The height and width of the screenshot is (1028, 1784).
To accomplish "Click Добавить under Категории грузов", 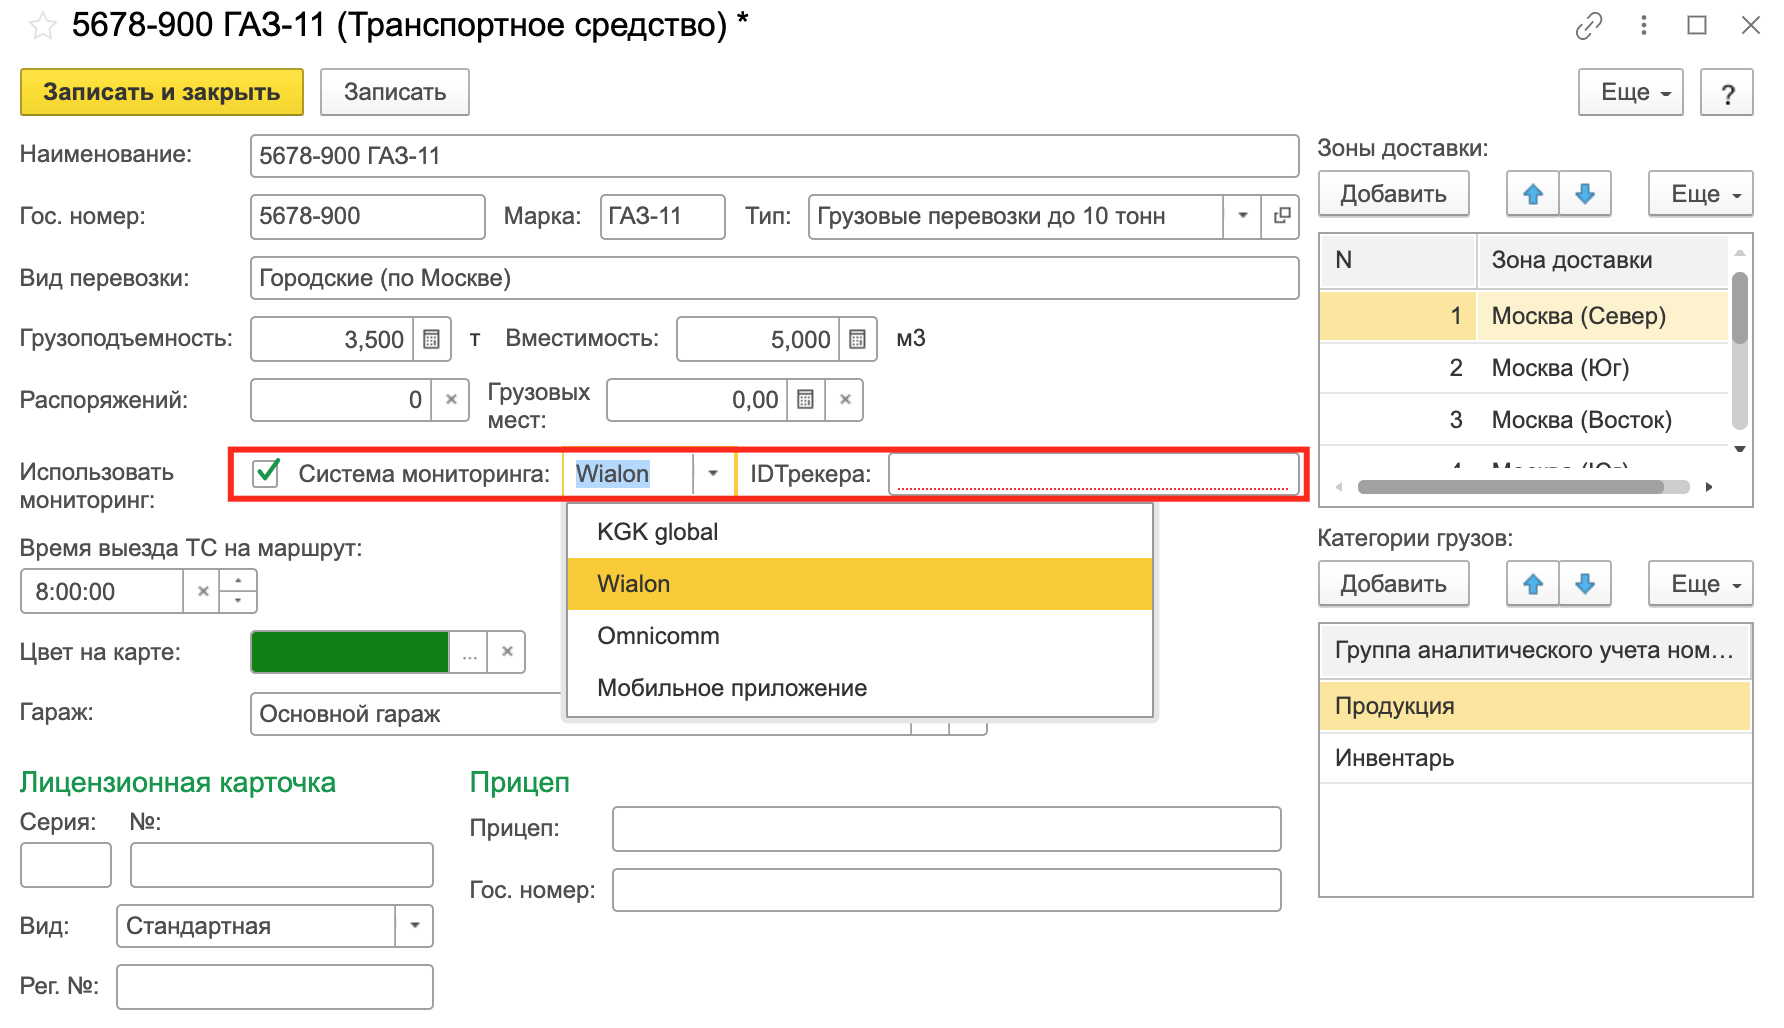I will pyautogui.click(x=1393, y=583).
